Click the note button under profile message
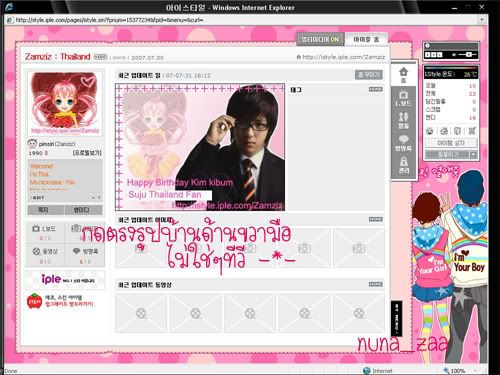The height and width of the screenshot is (375, 500). click(x=45, y=210)
